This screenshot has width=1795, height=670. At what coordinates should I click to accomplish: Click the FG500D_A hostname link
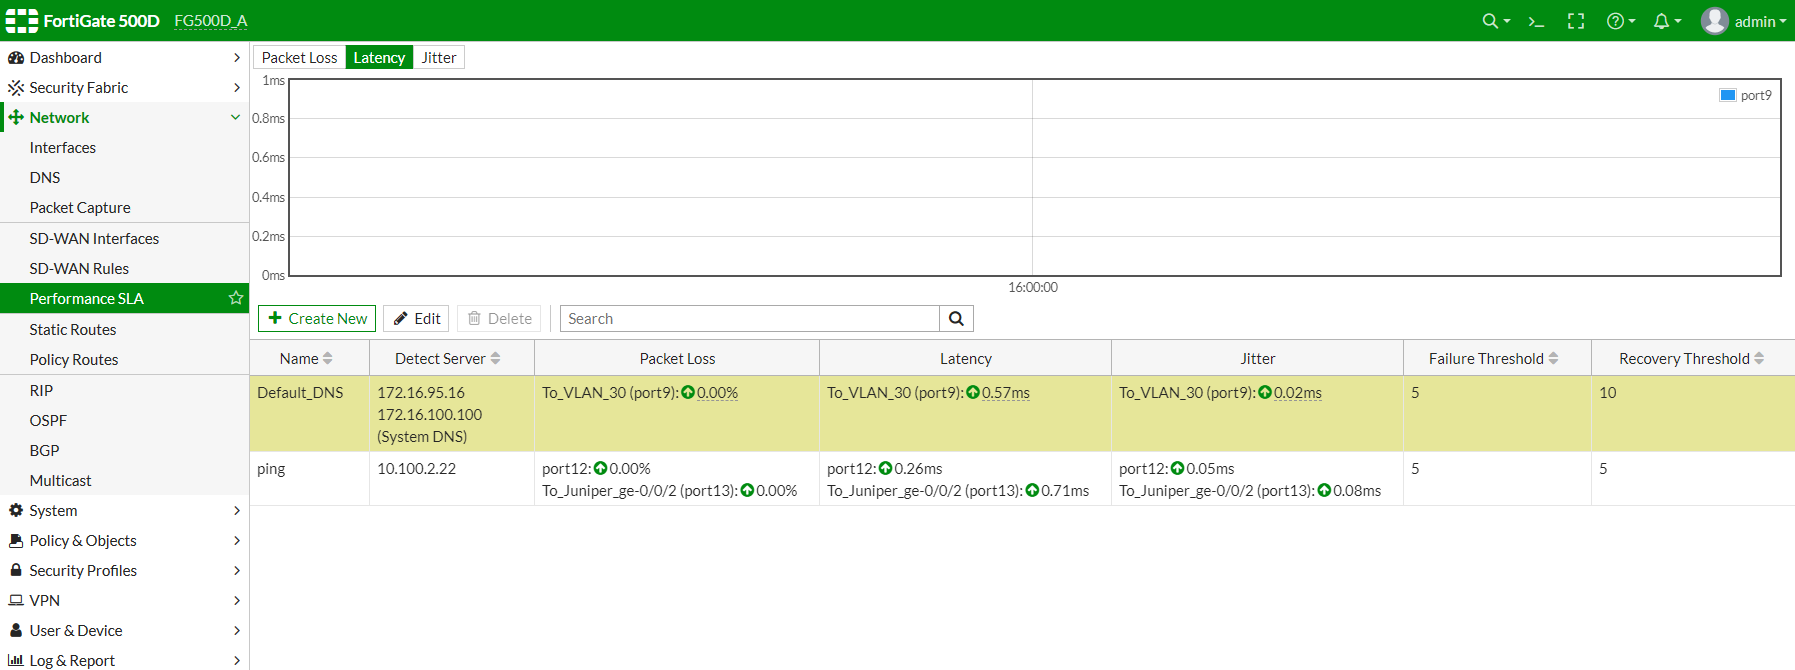coord(211,21)
